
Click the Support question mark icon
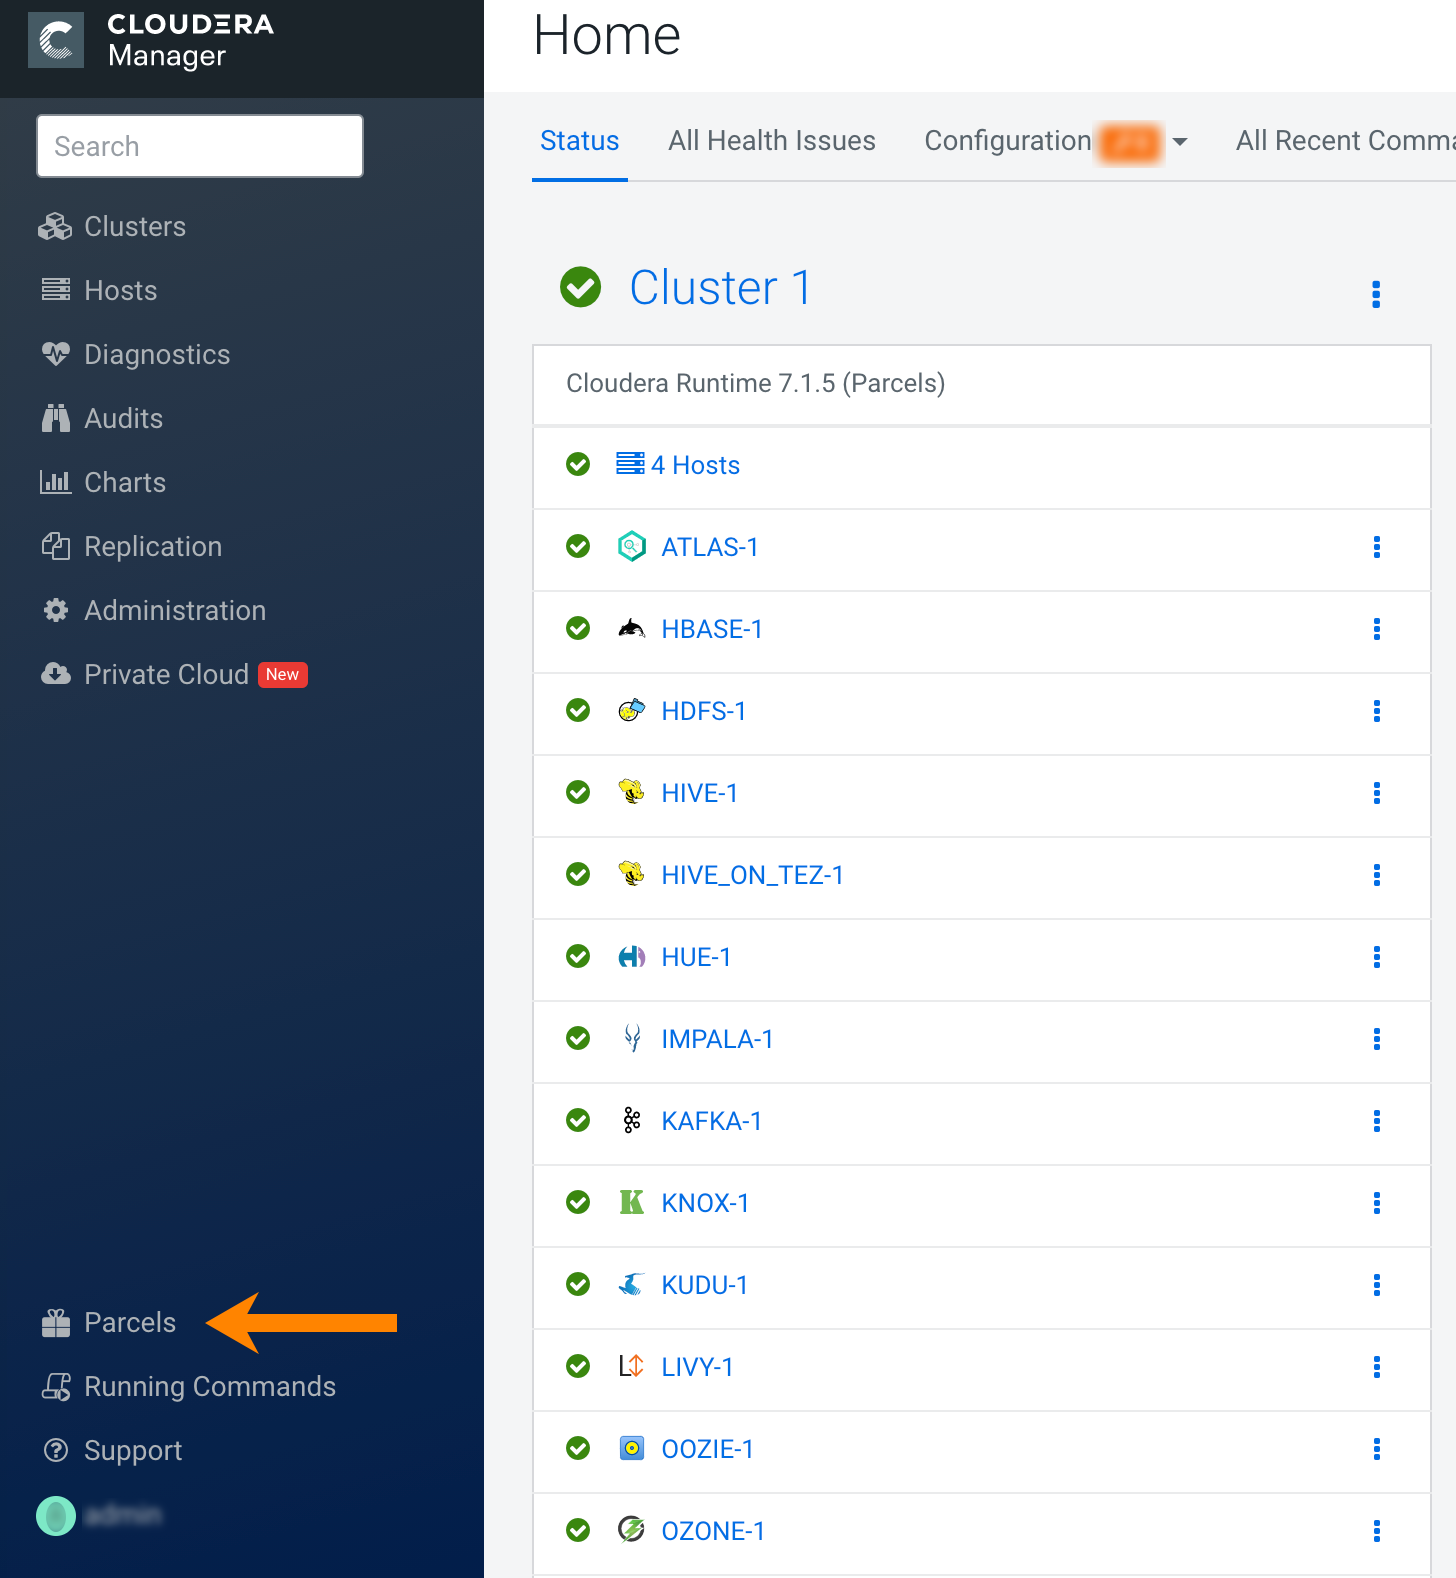tap(57, 1450)
